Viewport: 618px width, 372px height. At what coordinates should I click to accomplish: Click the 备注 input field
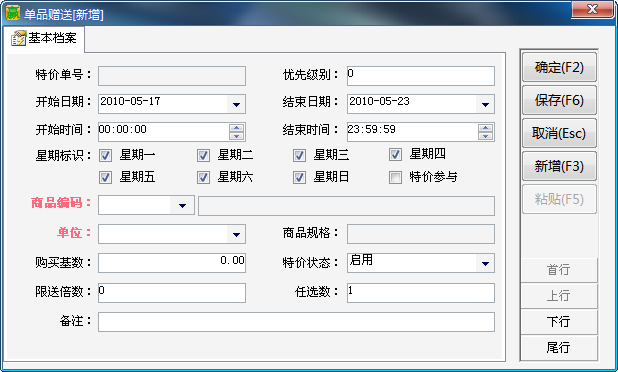pos(296,322)
